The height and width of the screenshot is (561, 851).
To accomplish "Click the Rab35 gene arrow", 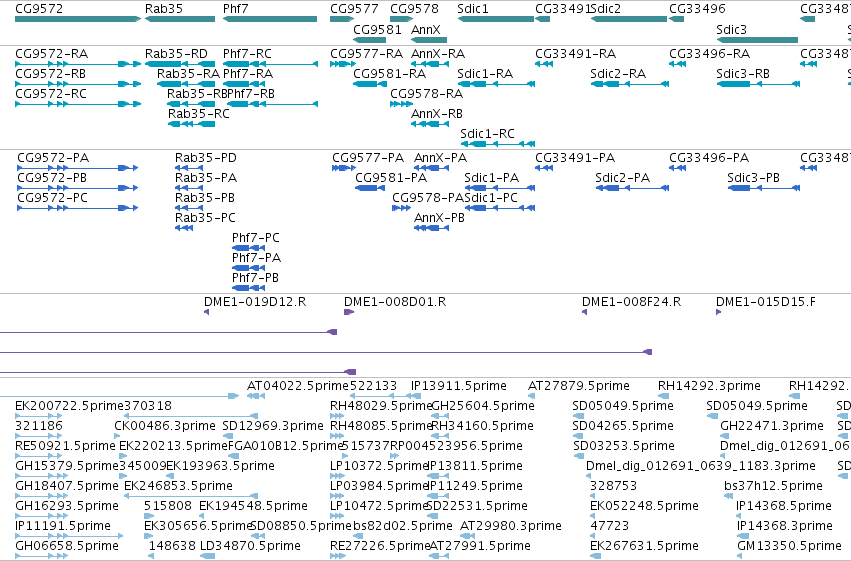I will [x=180, y=19].
